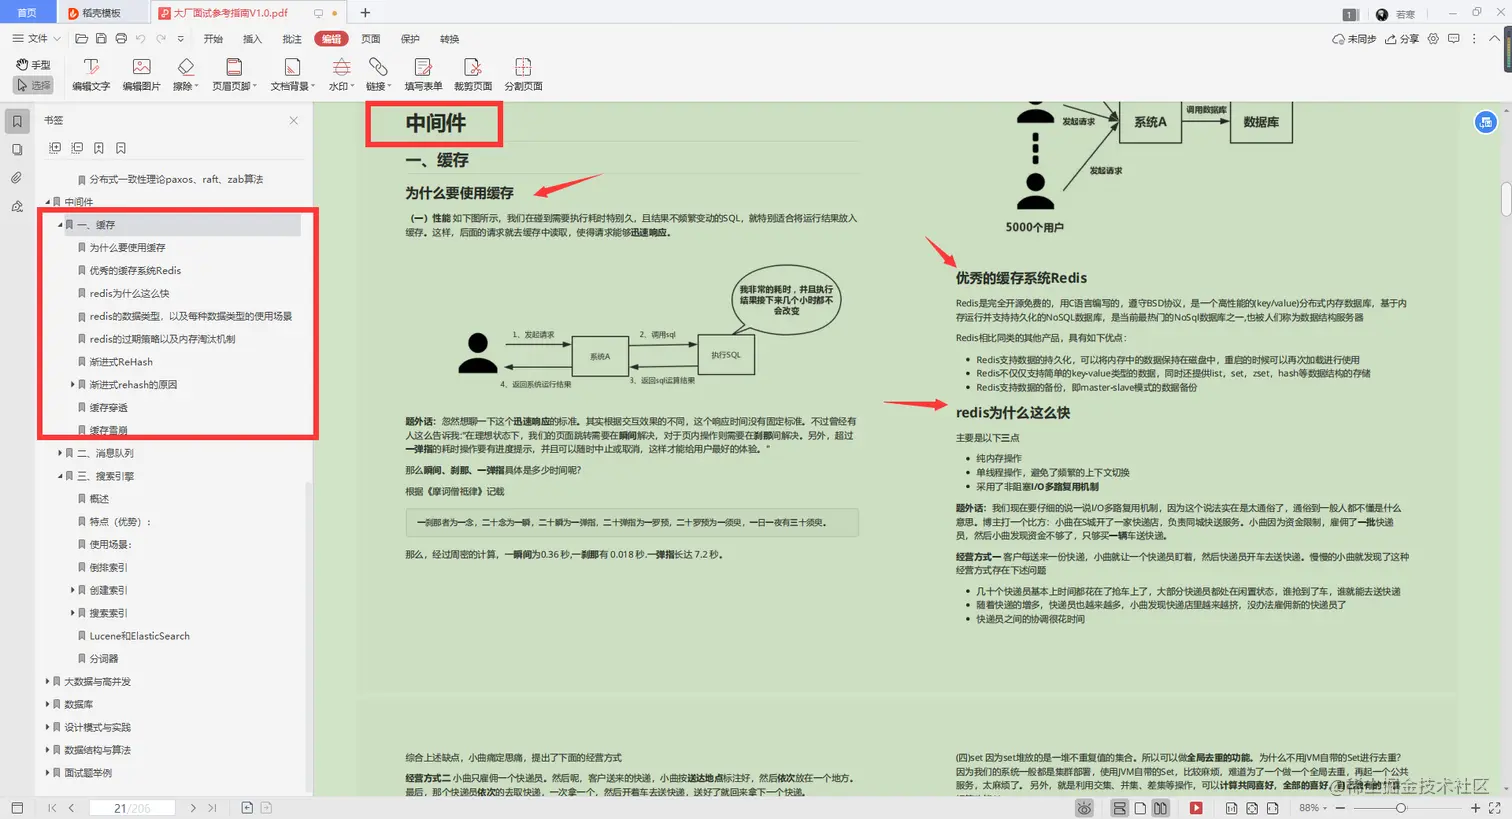Select bookmark 优秀的缓存系统Redis
1512x819 pixels.
pyautogui.click(x=135, y=271)
